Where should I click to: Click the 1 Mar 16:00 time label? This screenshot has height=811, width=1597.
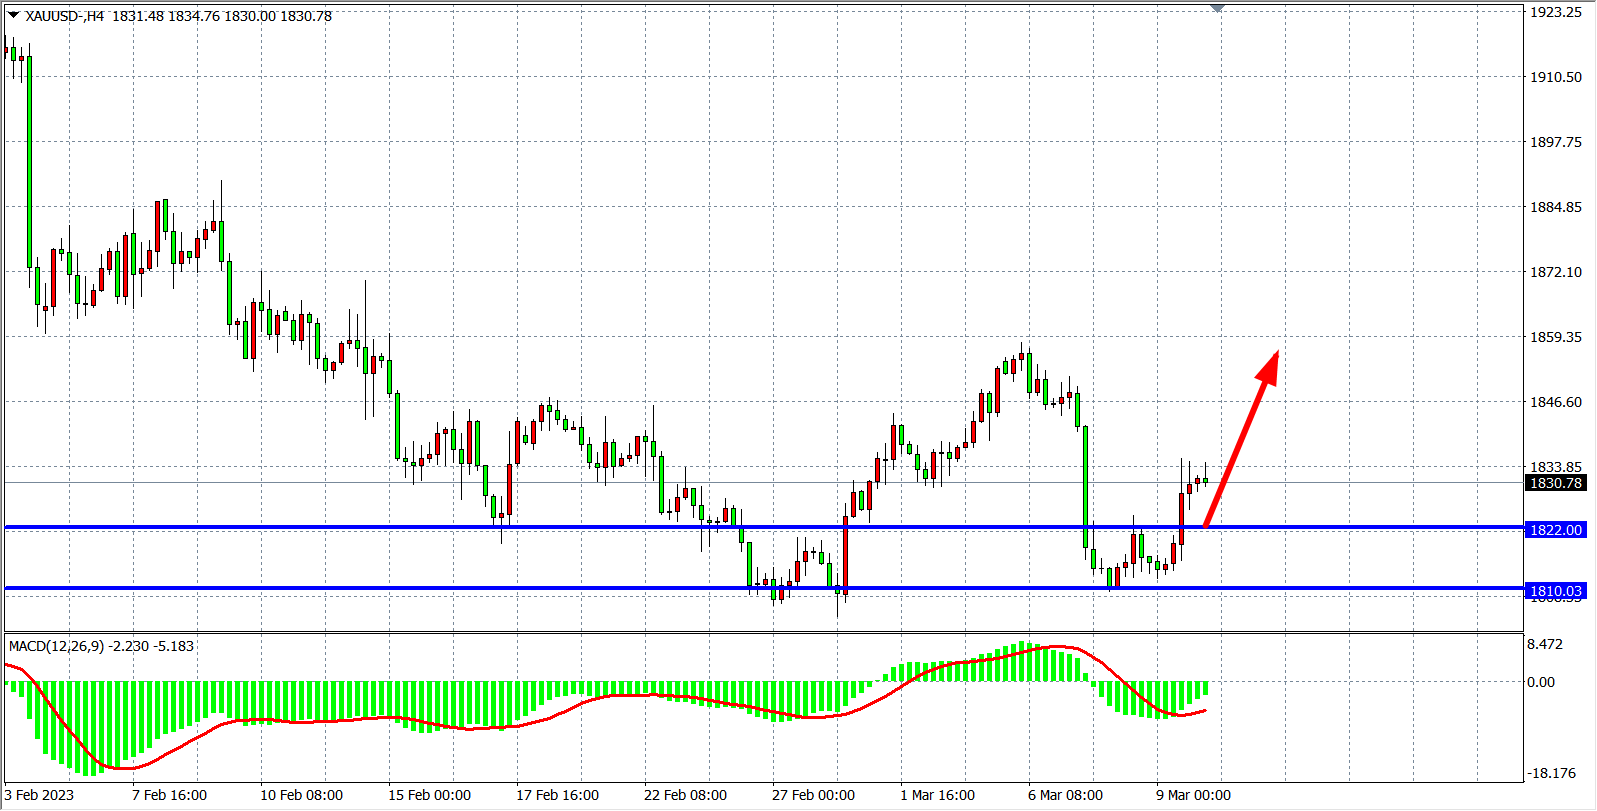[x=937, y=795]
